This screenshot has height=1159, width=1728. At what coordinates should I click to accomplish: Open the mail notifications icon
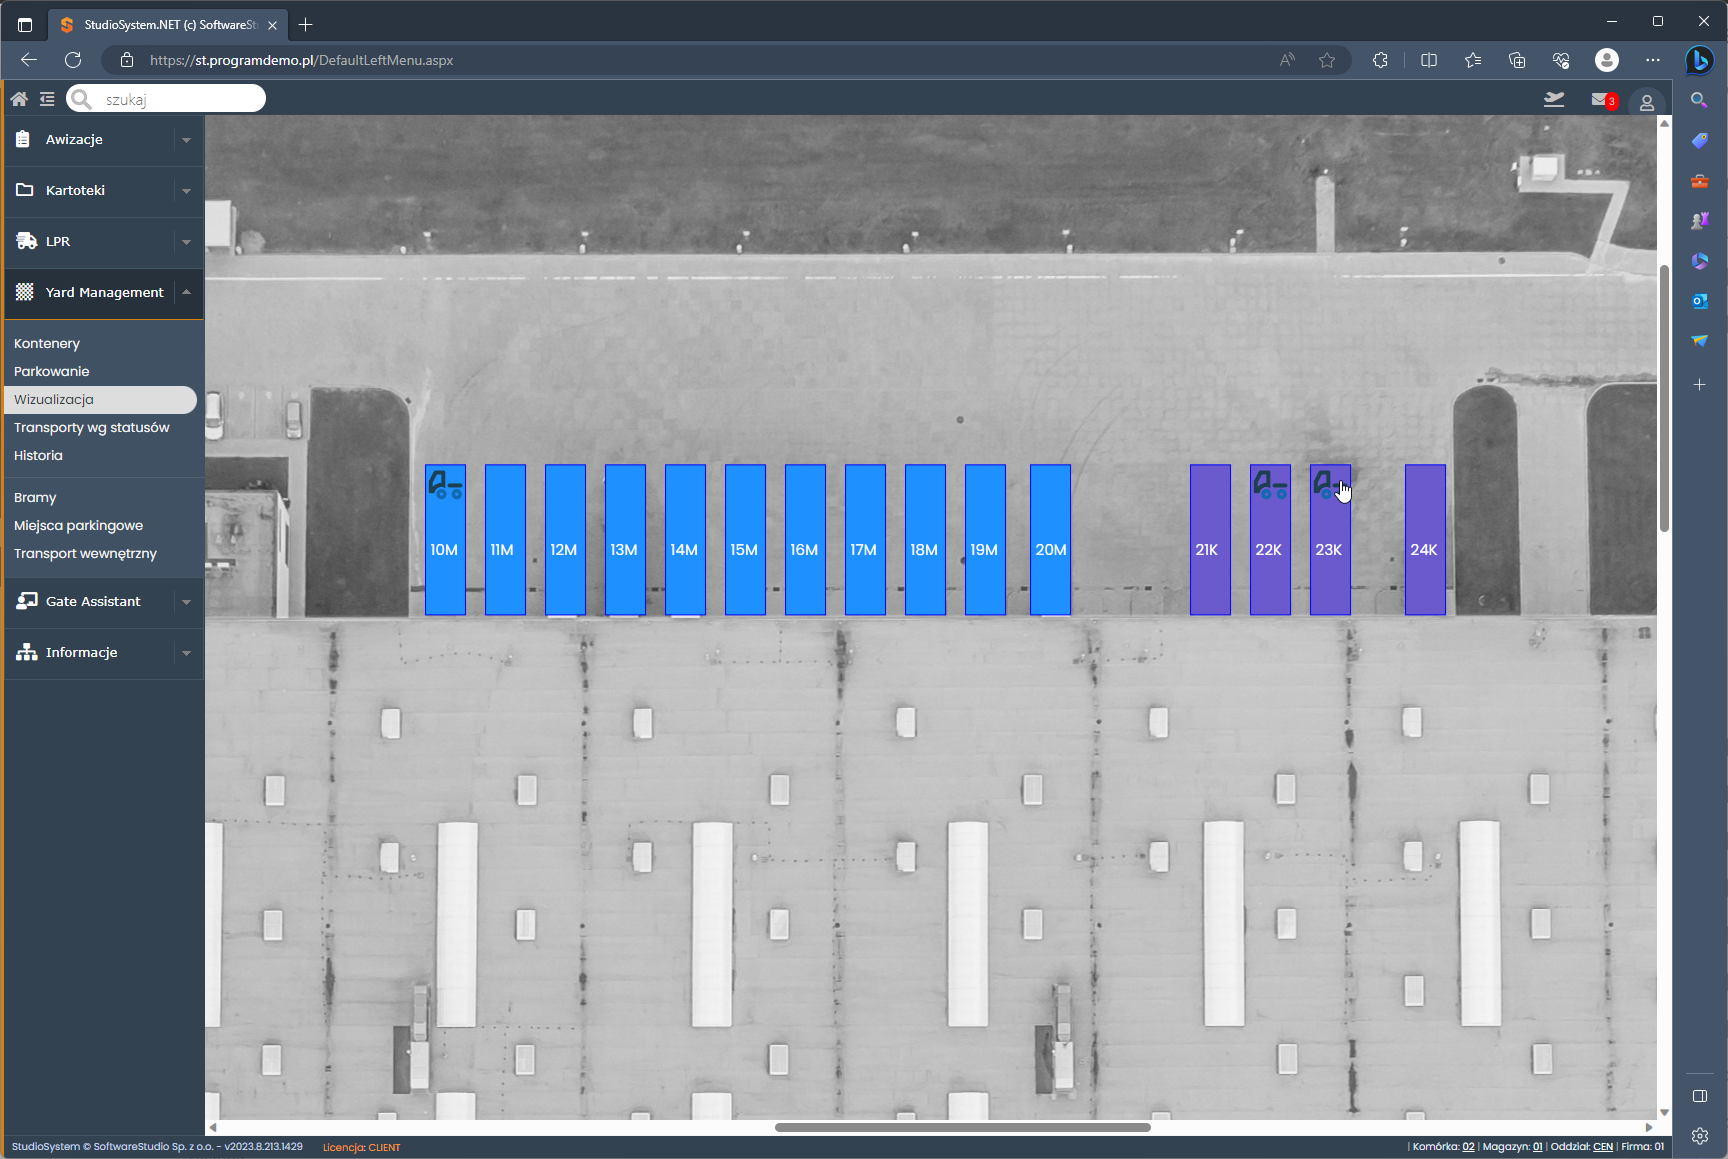coord(1601,100)
